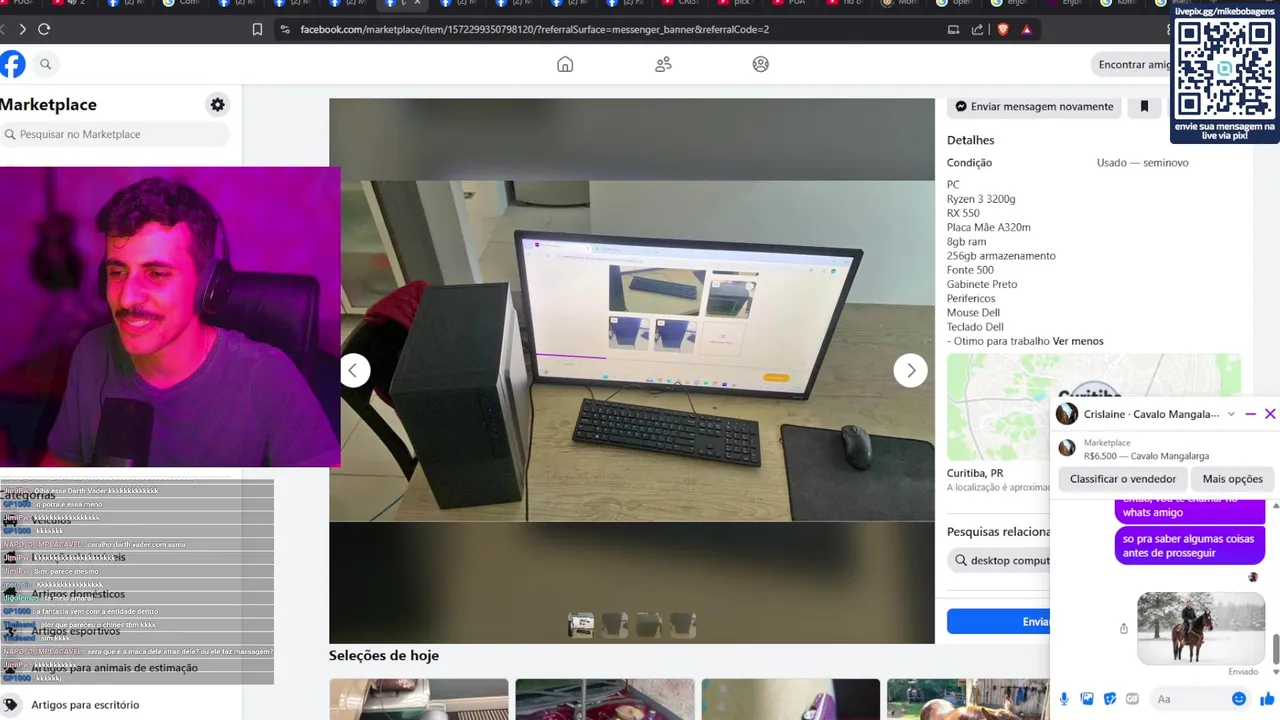Open Crislaine's chat profile picture
Viewport: 1280px width, 720px height.
pos(1067,414)
